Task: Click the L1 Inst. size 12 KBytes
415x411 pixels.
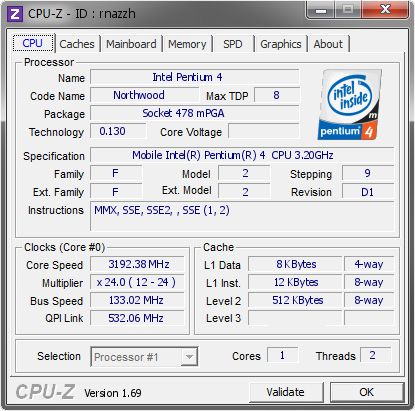Action: (295, 282)
